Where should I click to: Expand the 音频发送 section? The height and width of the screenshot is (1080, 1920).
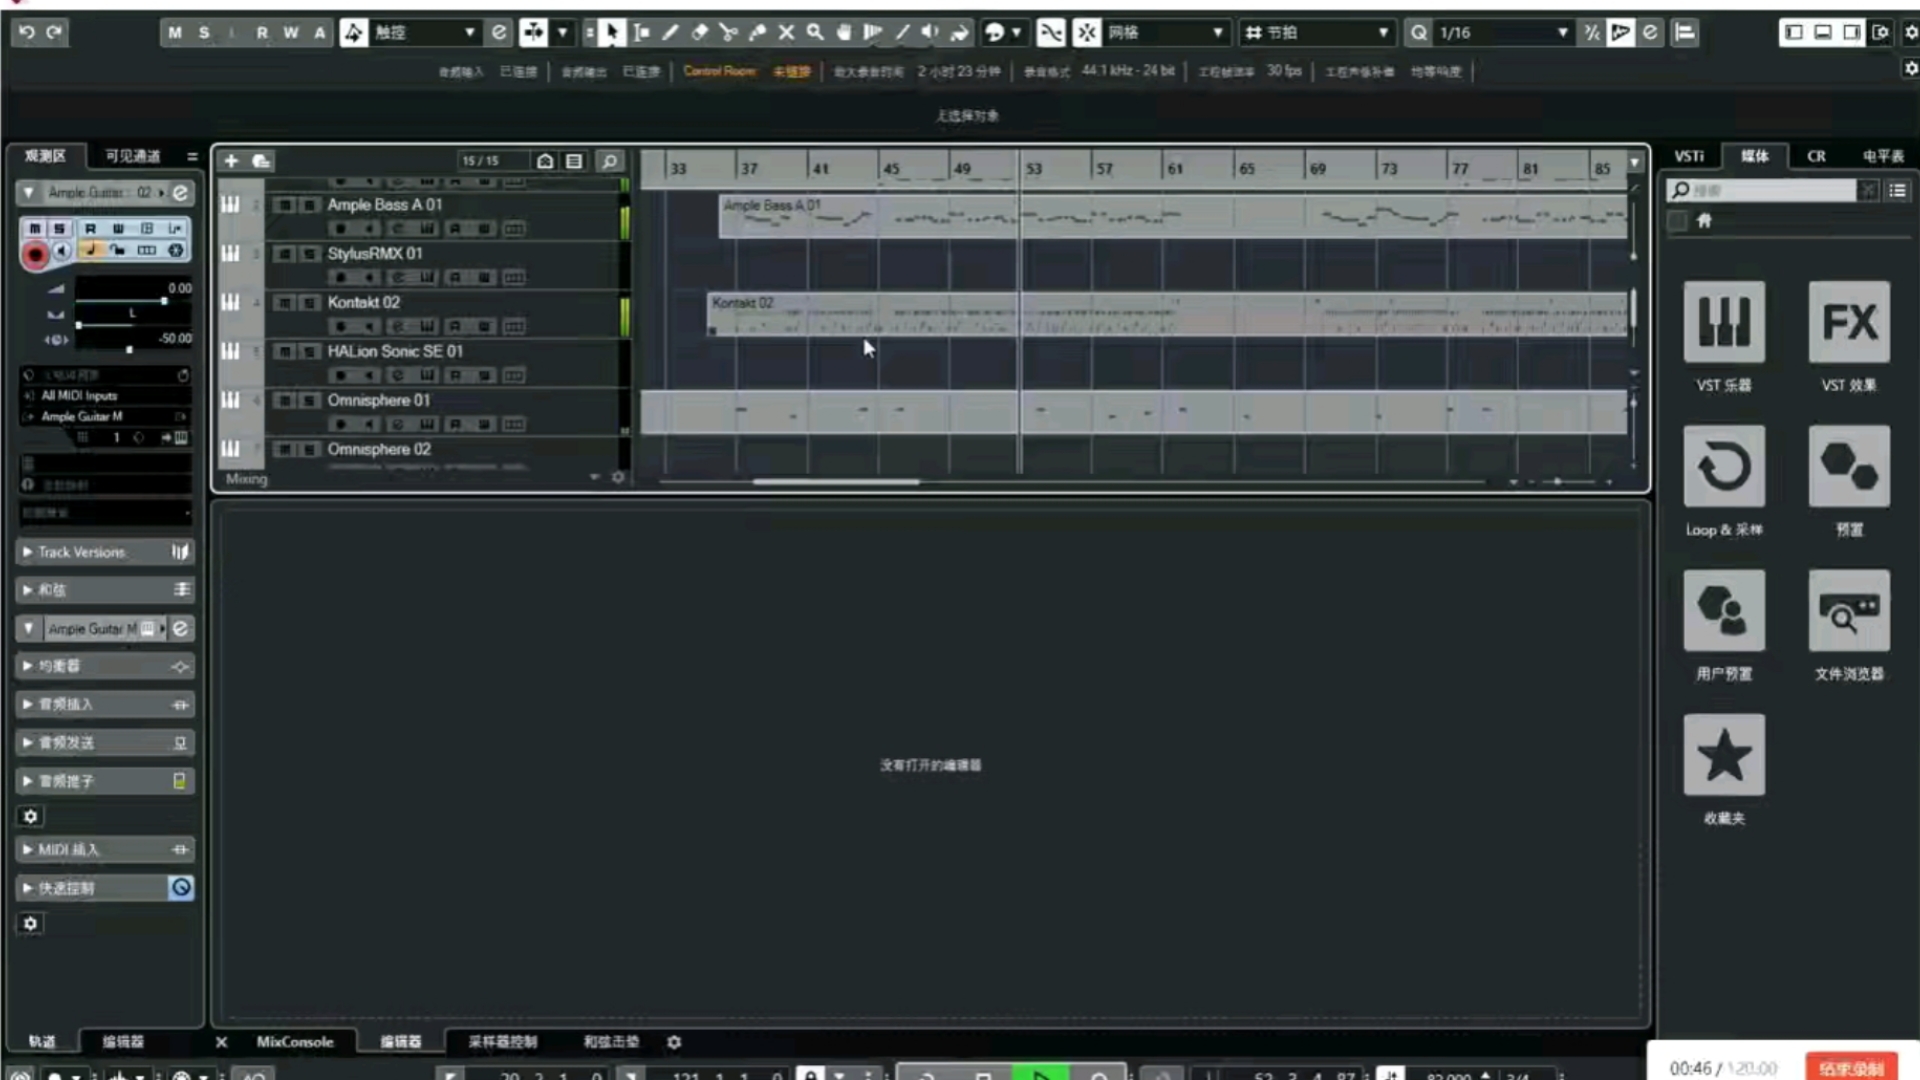105,743
